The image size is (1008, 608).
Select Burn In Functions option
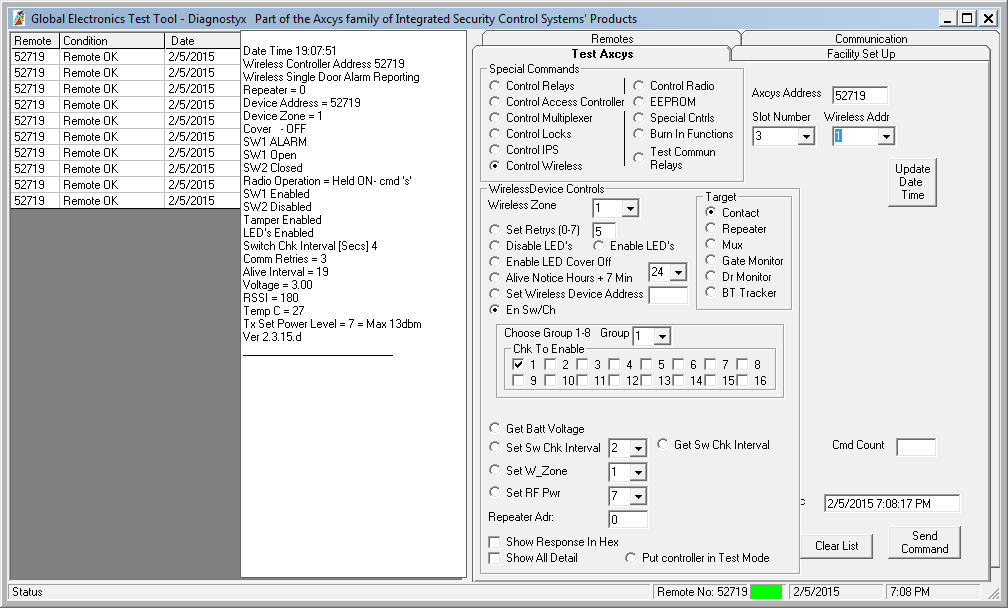pos(638,134)
